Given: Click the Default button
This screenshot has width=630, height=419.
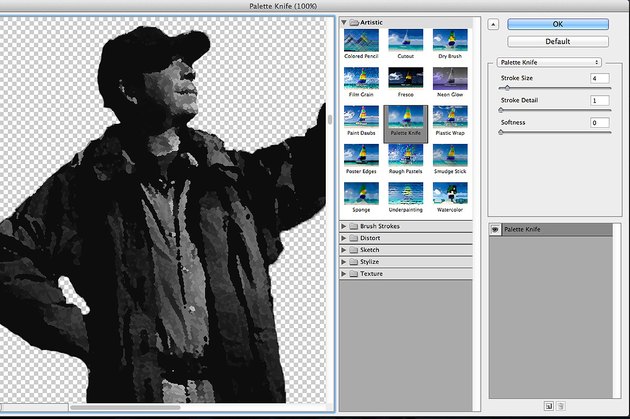Looking at the screenshot, I should click(x=558, y=41).
